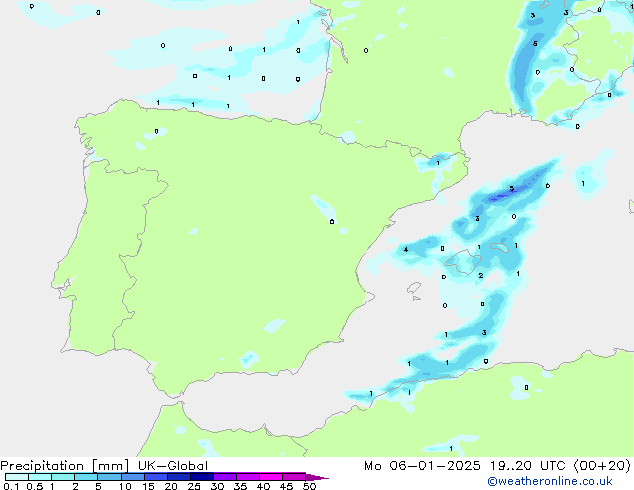634x490 pixels.
Task: Click the '(00+20)' forecast offset text
Action: [x=602, y=466]
